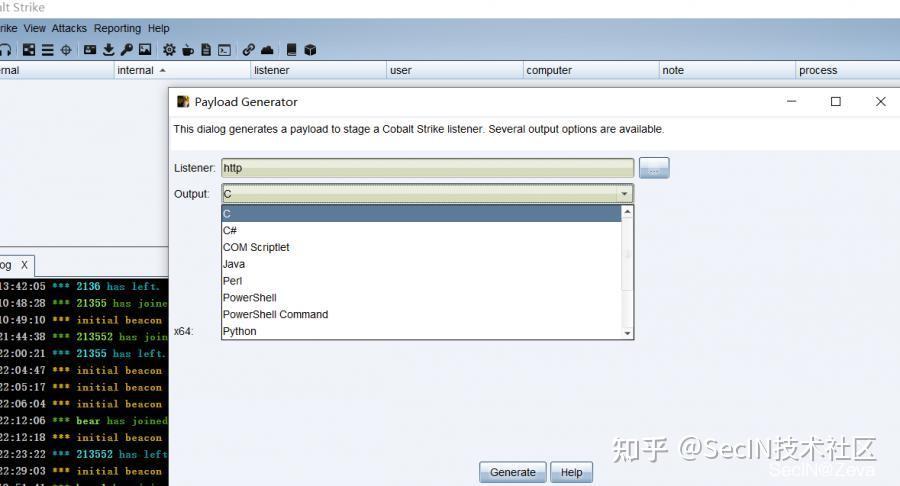Sort by the listener column header
Viewport: 900px width, 486px height.
318,70
